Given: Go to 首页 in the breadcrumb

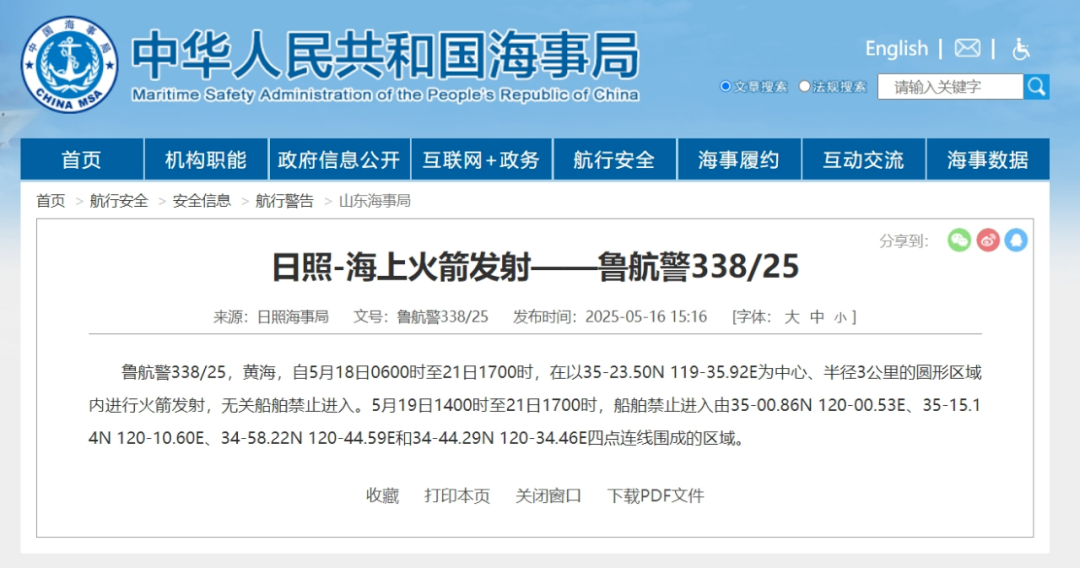Looking at the screenshot, I should (50, 201).
